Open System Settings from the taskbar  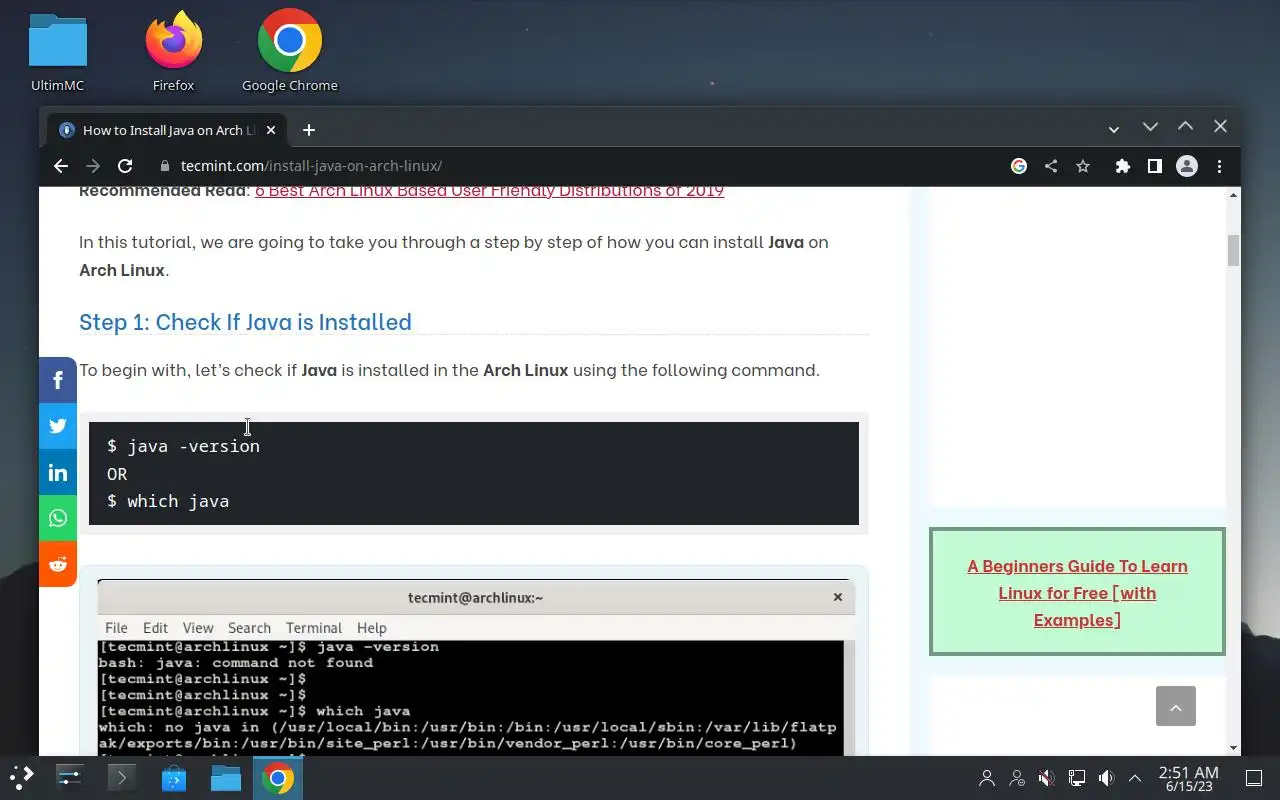(70, 778)
